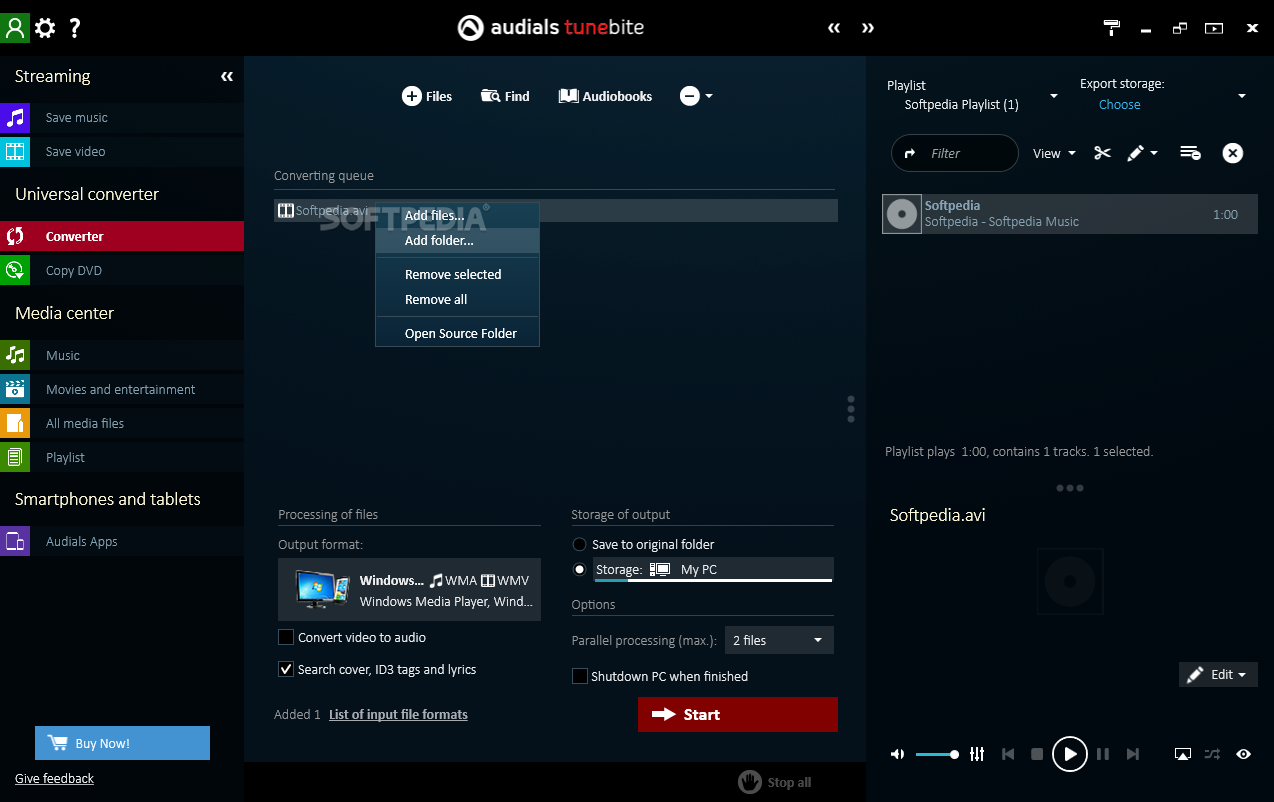Enable Shutdown PC when finished

pyautogui.click(x=580, y=676)
